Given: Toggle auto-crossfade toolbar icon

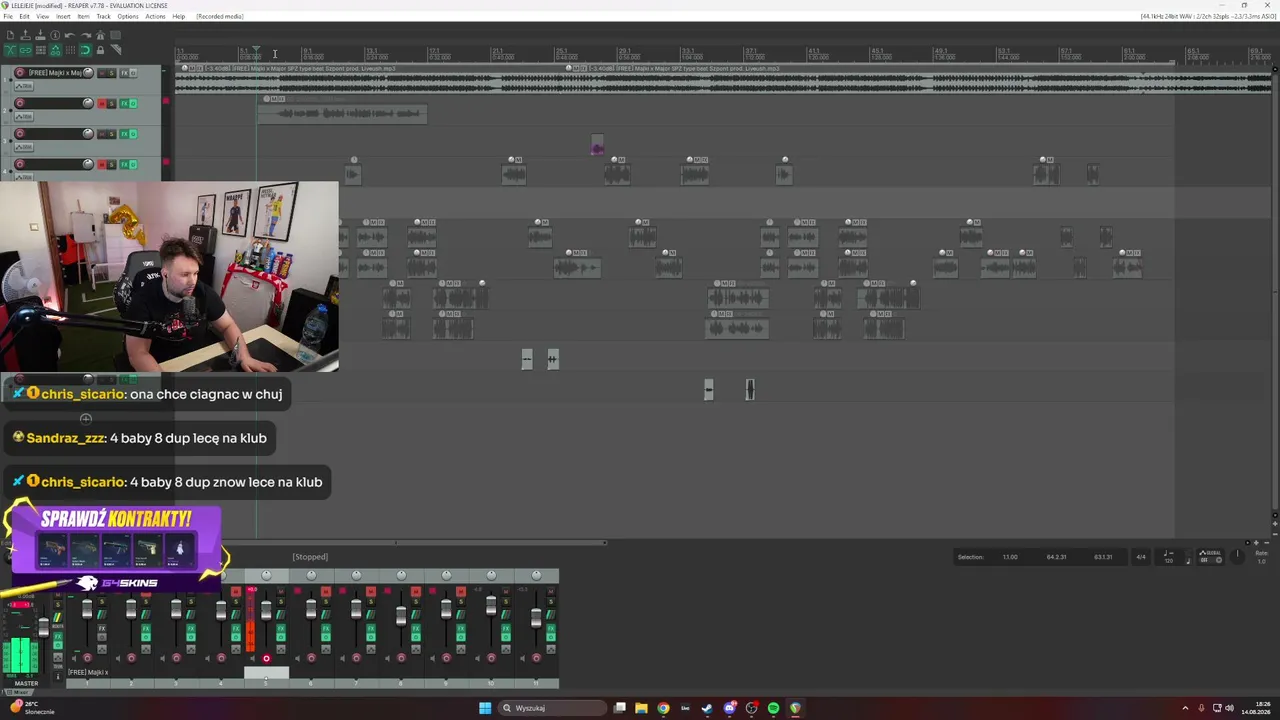Looking at the screenshot, I should pyautogui.click(x=10, y=50).
